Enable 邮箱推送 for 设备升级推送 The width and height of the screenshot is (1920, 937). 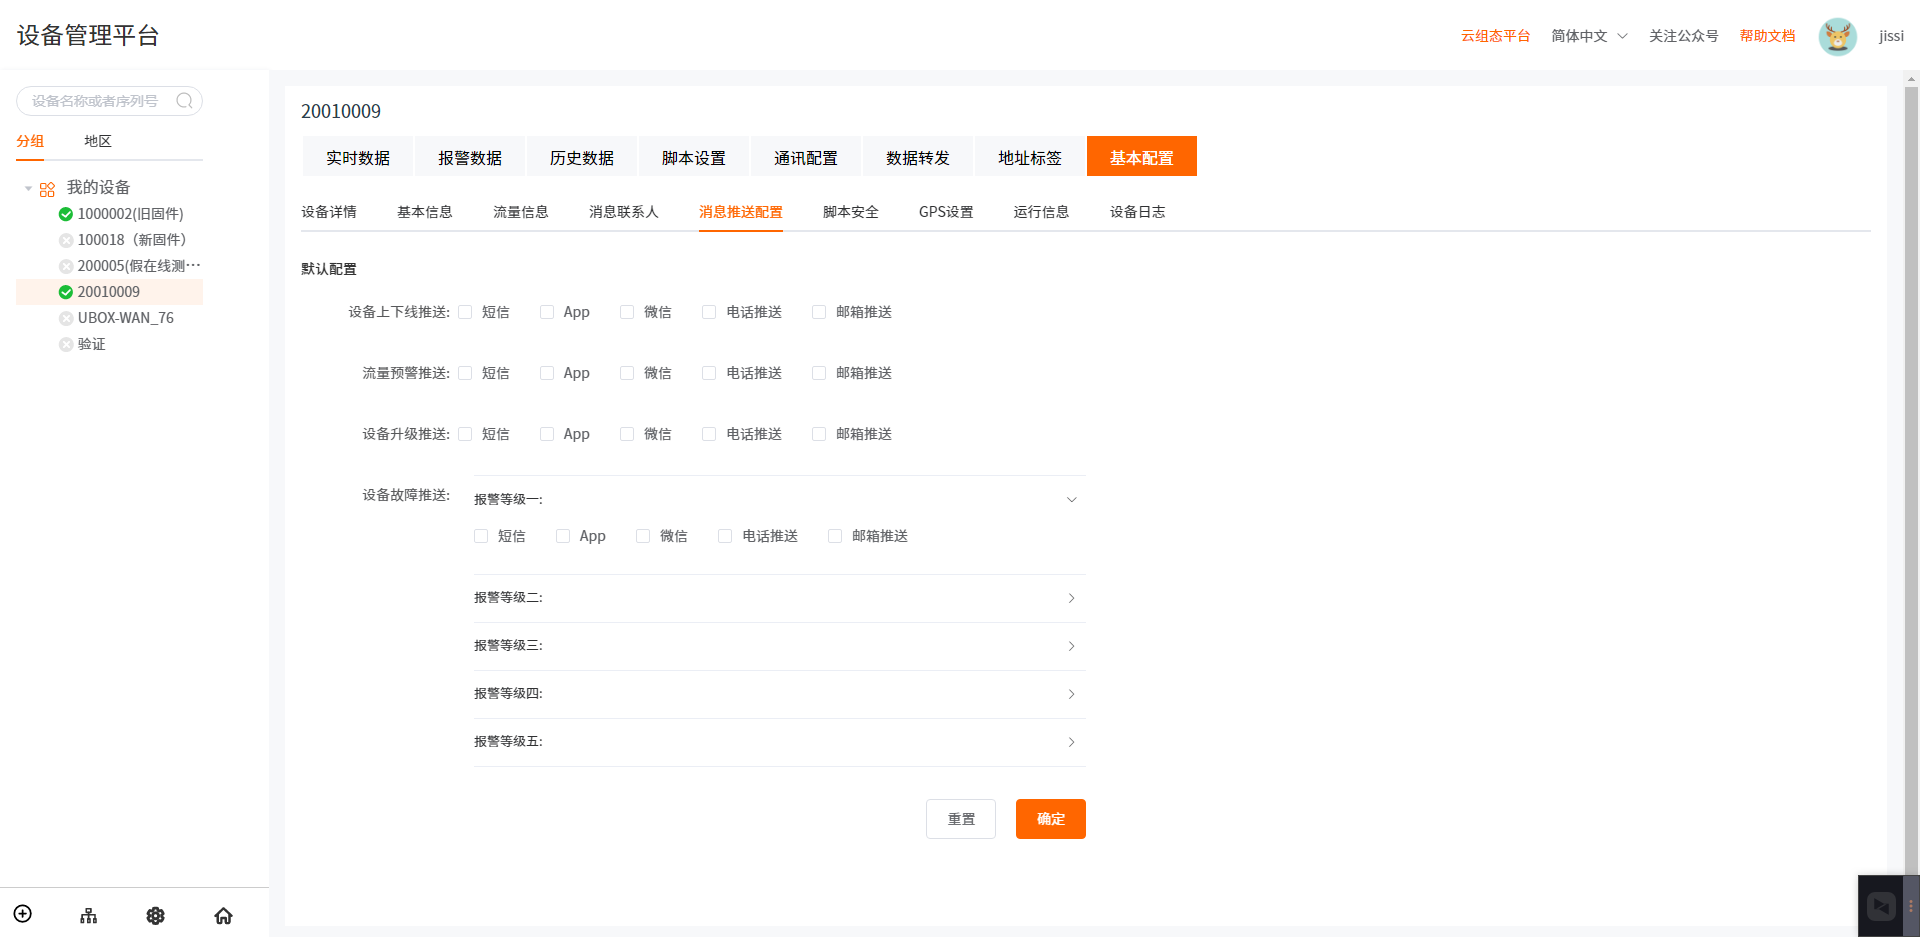(819, 434)
